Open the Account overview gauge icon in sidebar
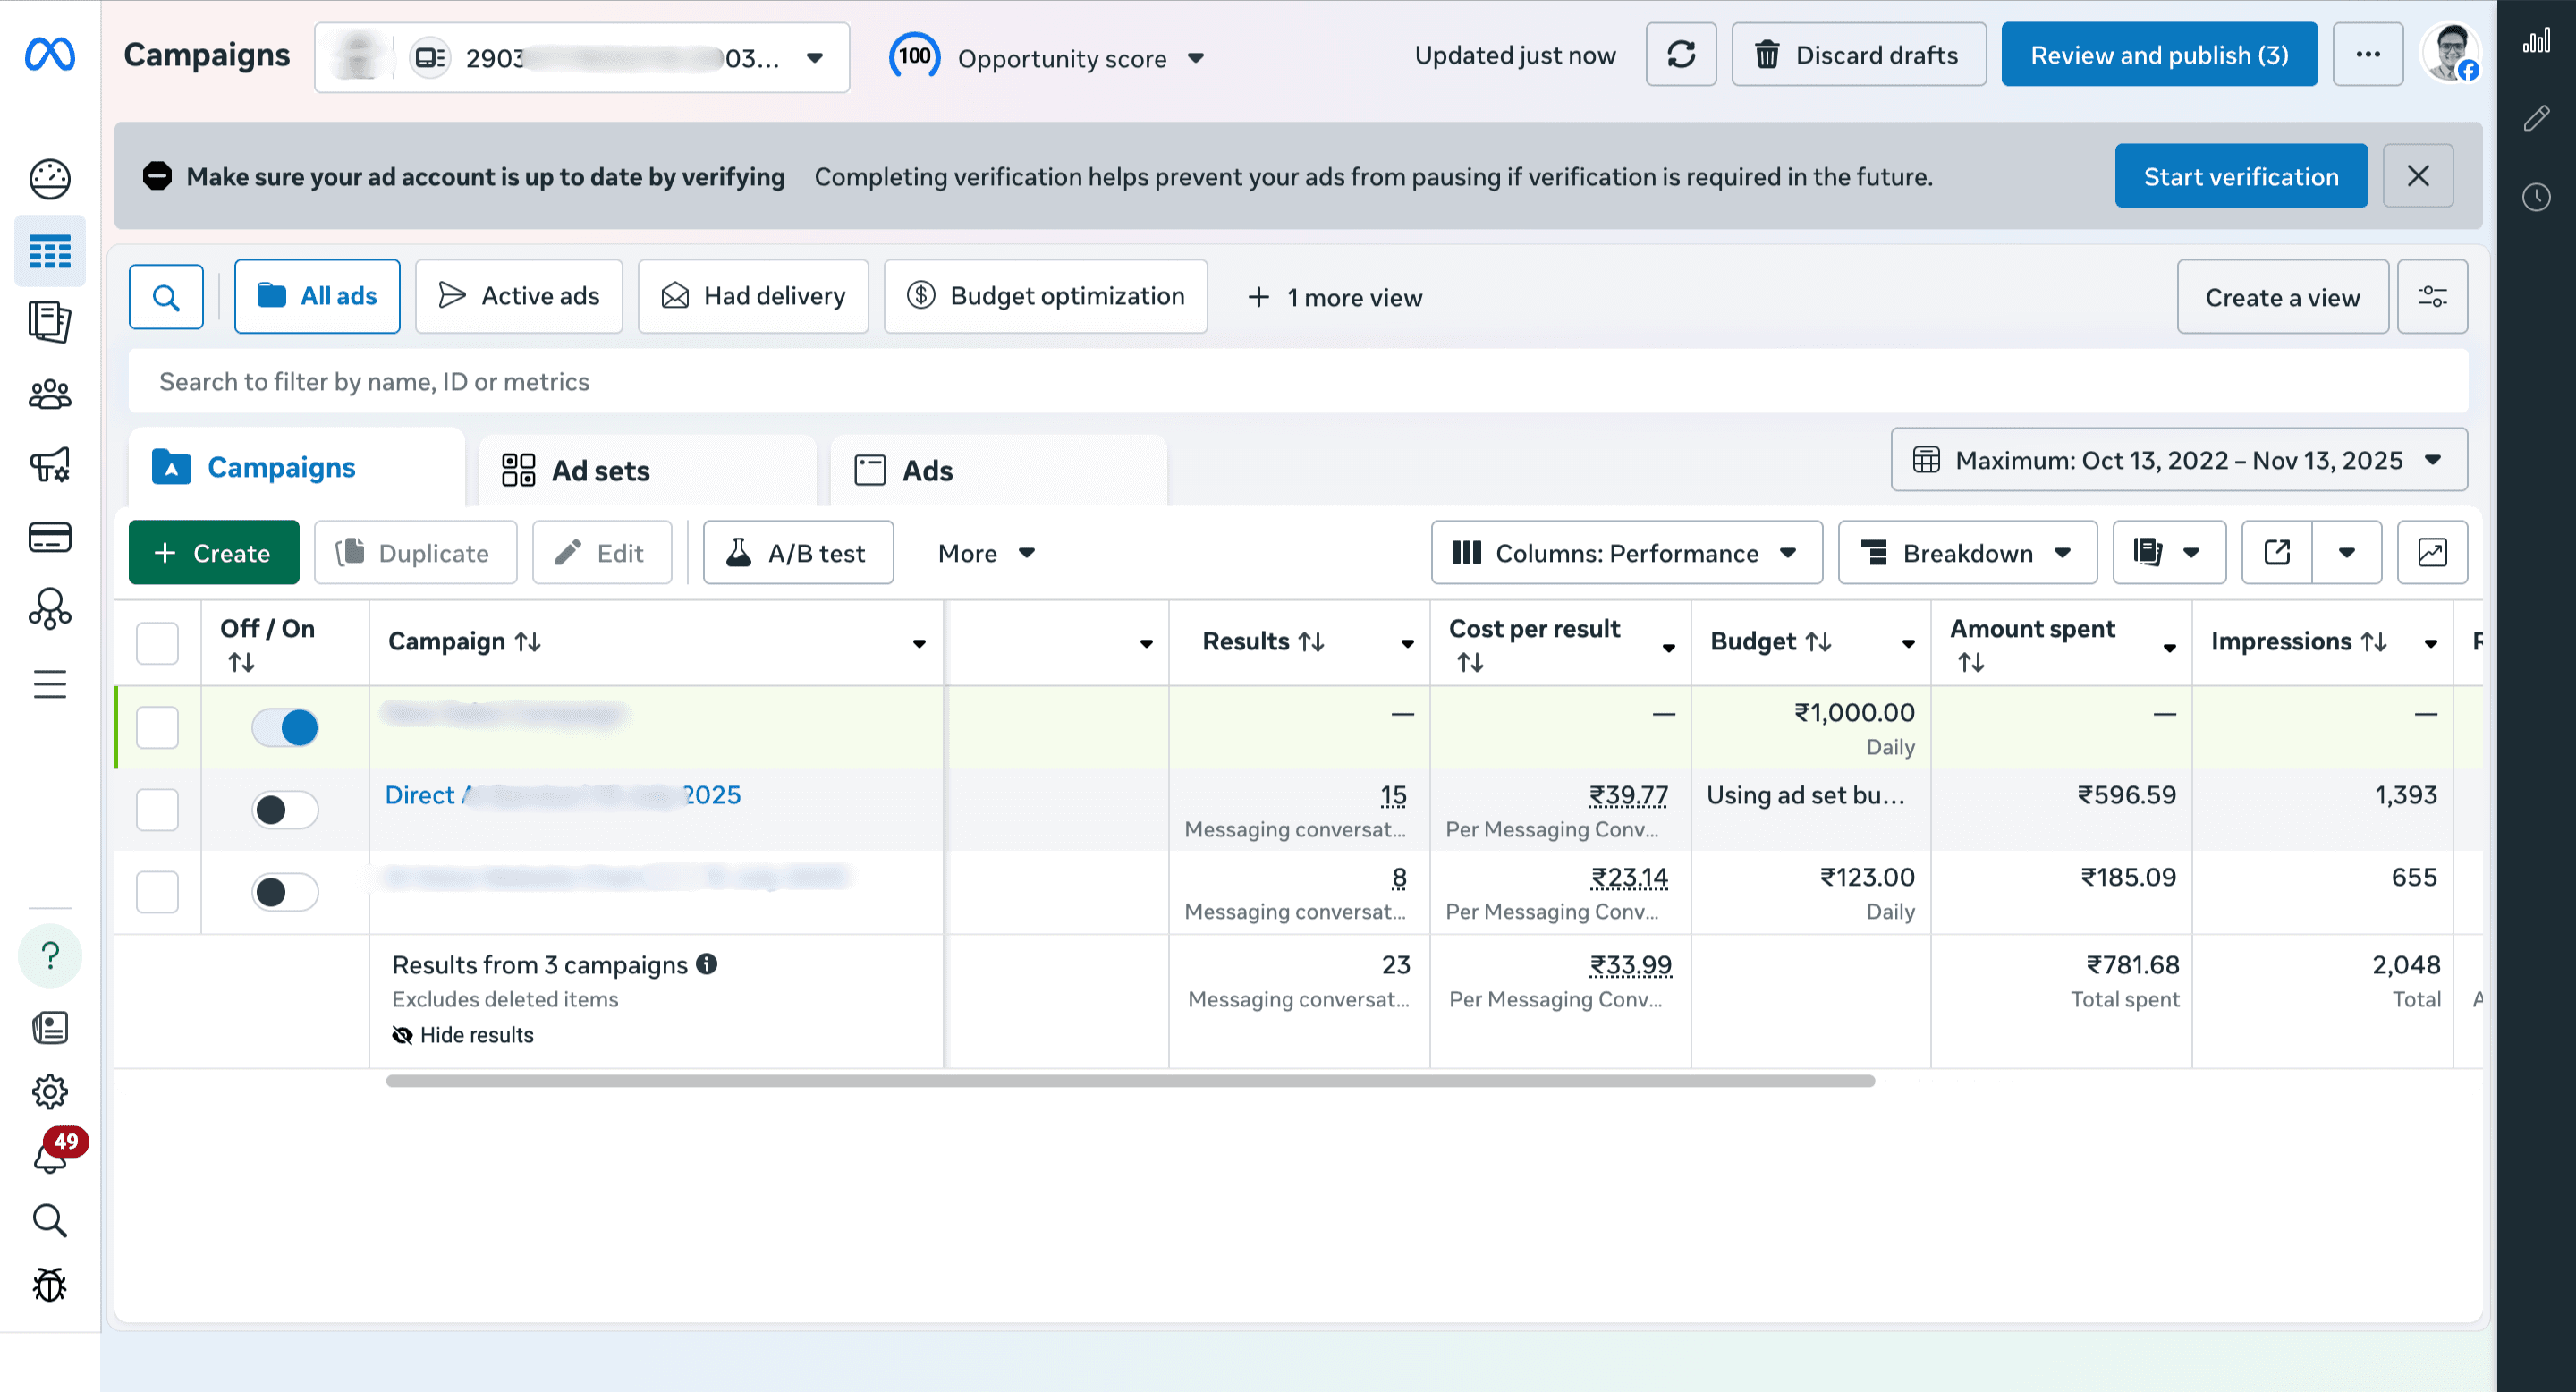 tap(49, 179)
